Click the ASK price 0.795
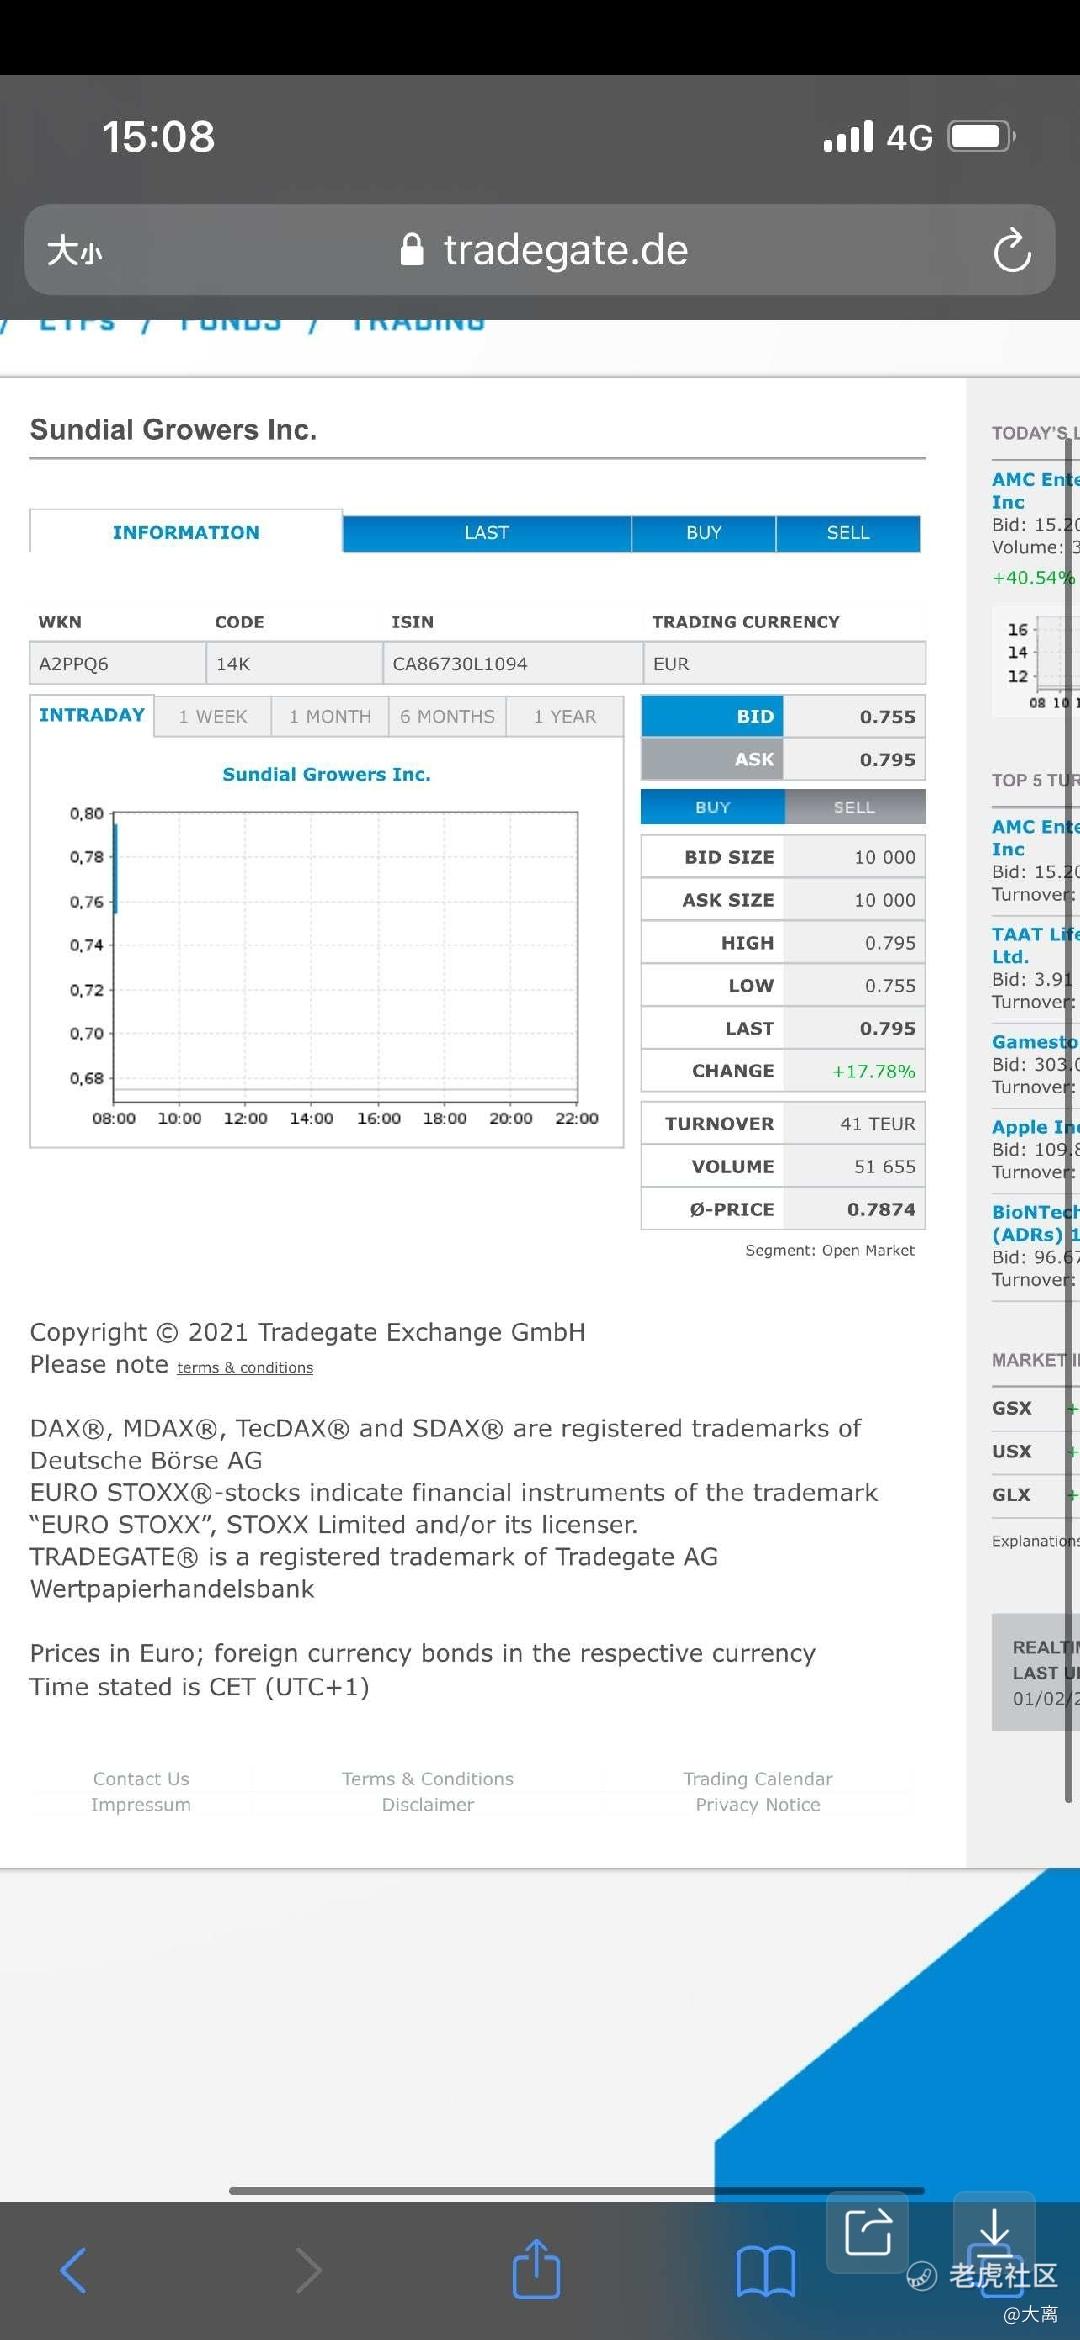The width and height of the screenshot is (1080, 2340). (887, 760)
